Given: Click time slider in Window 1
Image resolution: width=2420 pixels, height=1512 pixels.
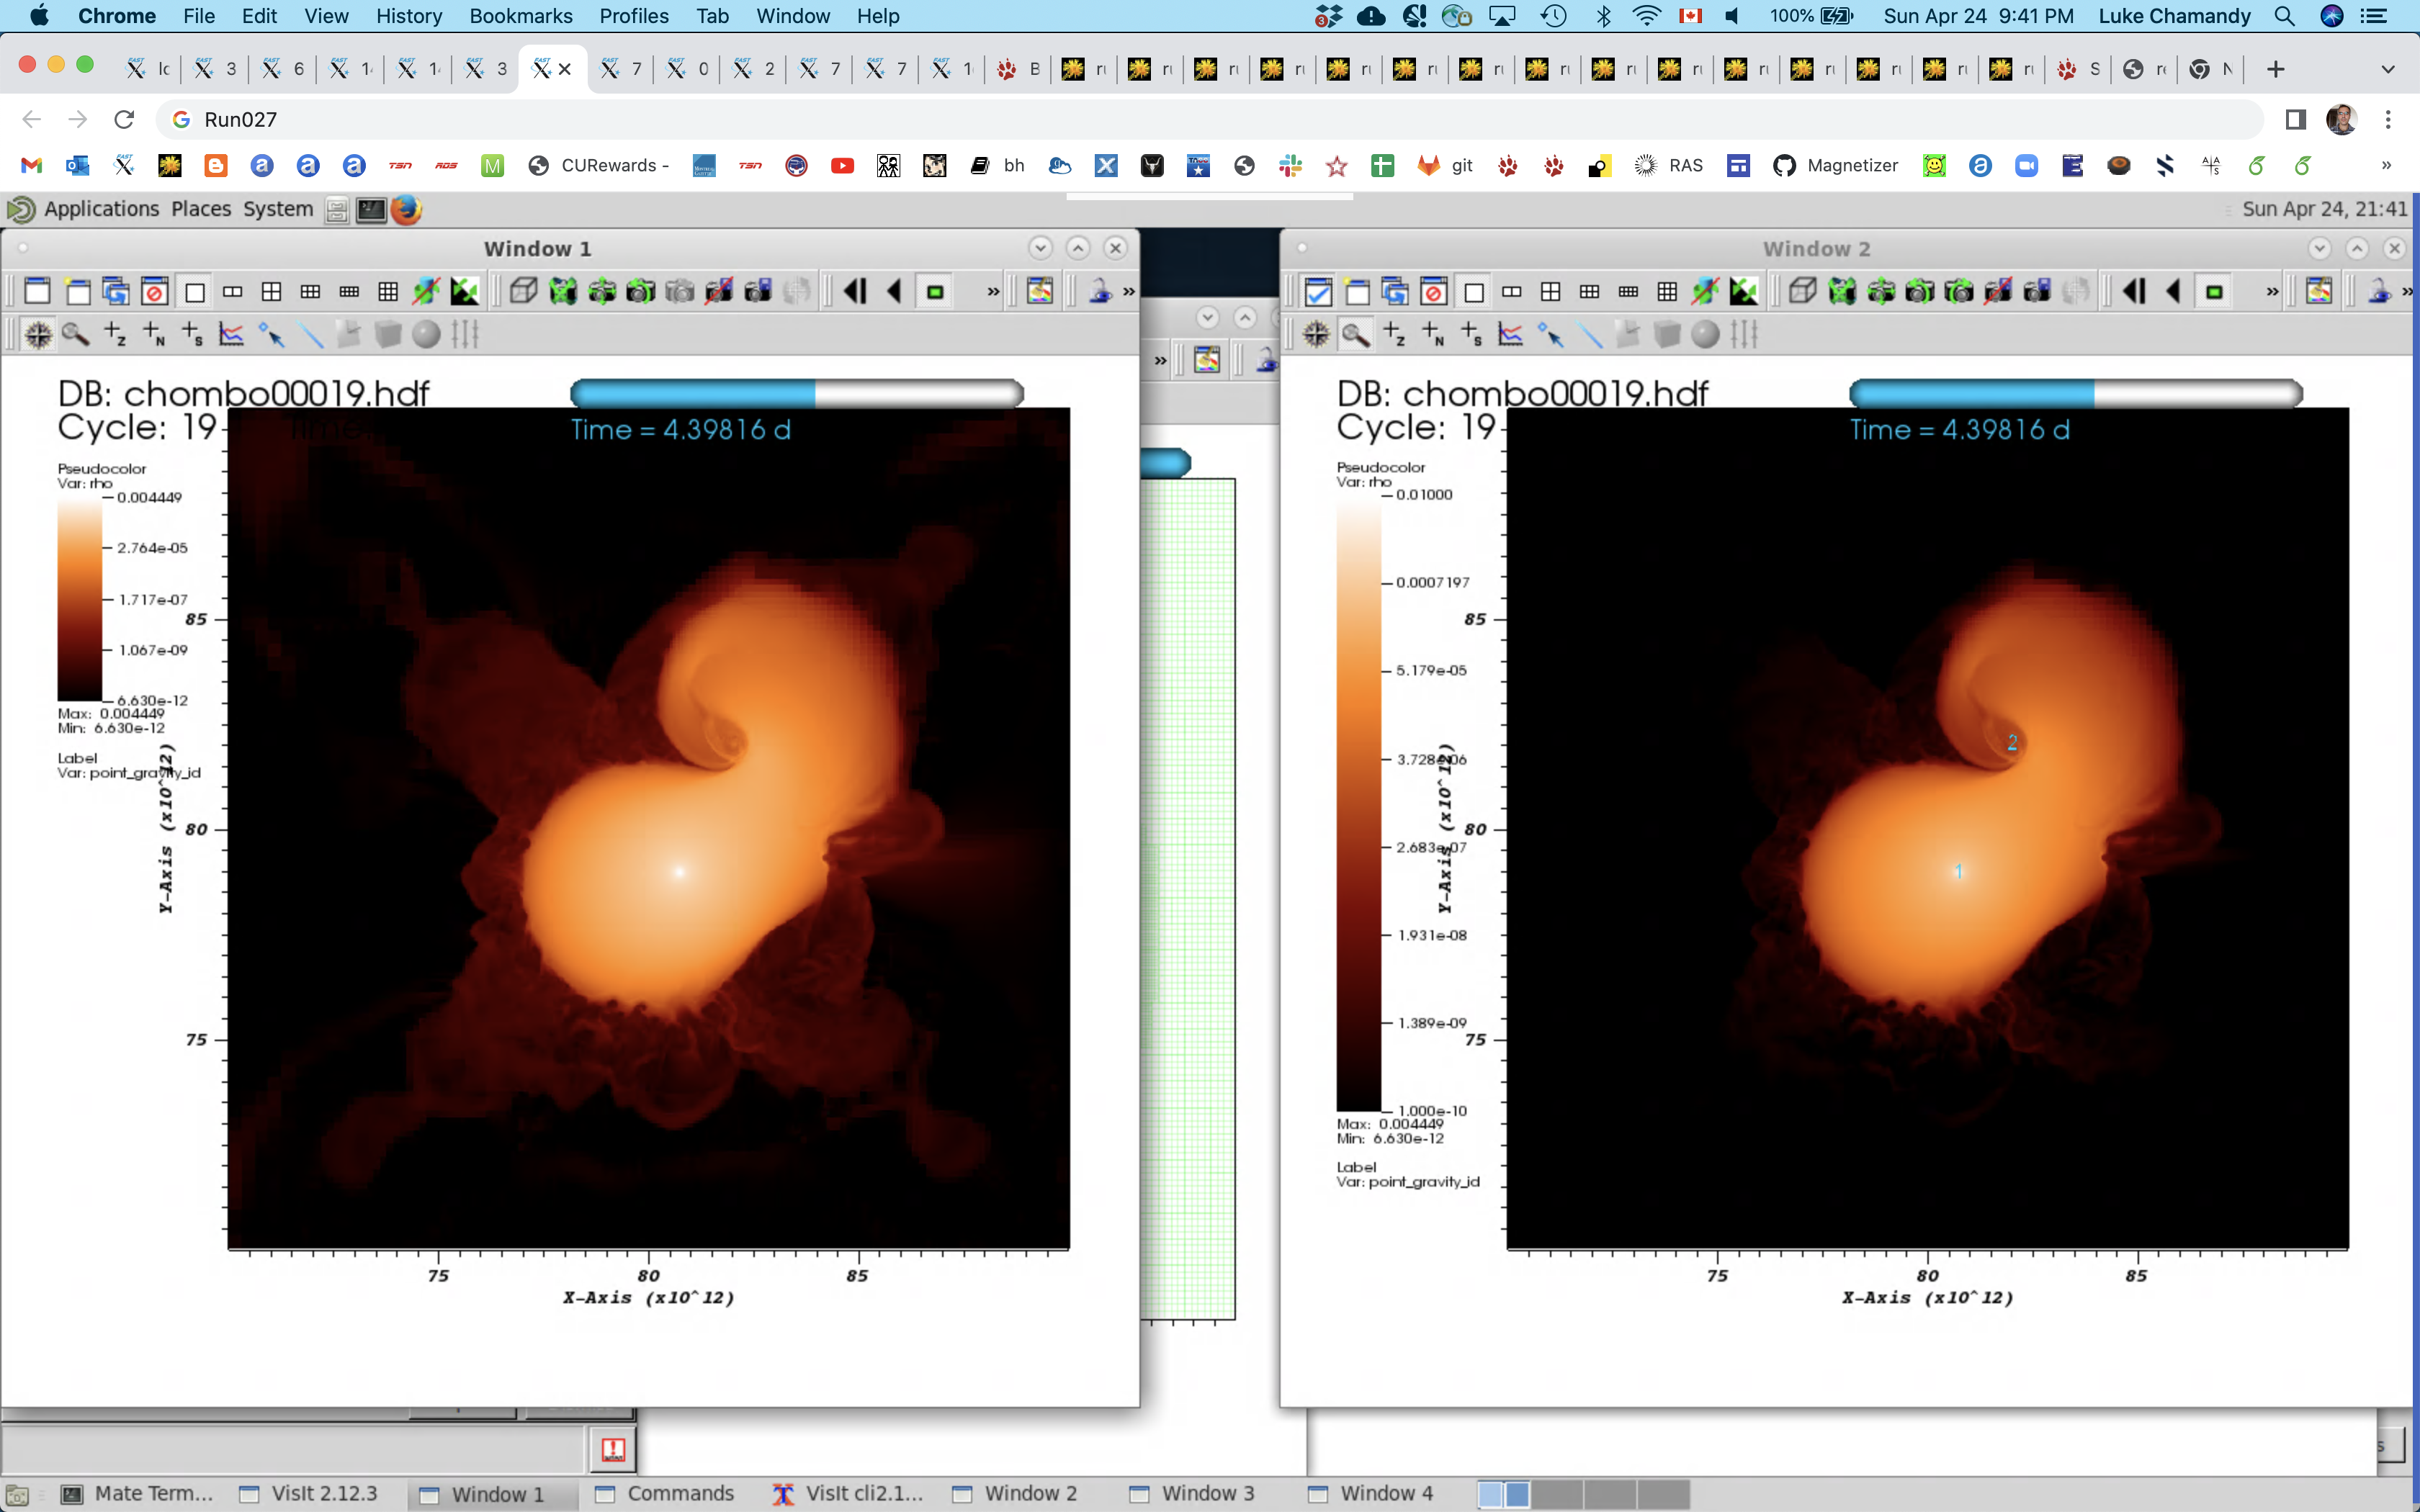Looking at the screenshot, I should (x=797, y=393).
